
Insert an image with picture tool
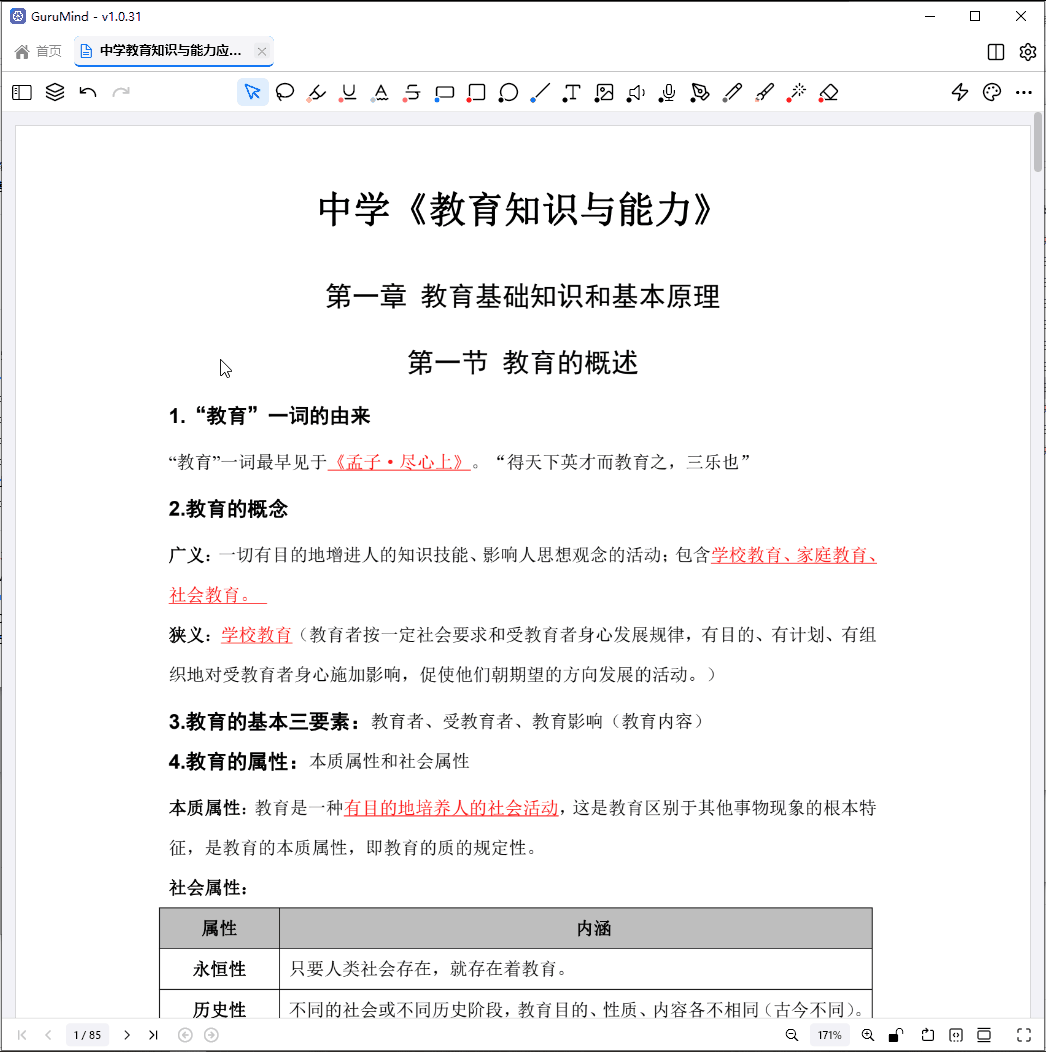coord(604,93)
